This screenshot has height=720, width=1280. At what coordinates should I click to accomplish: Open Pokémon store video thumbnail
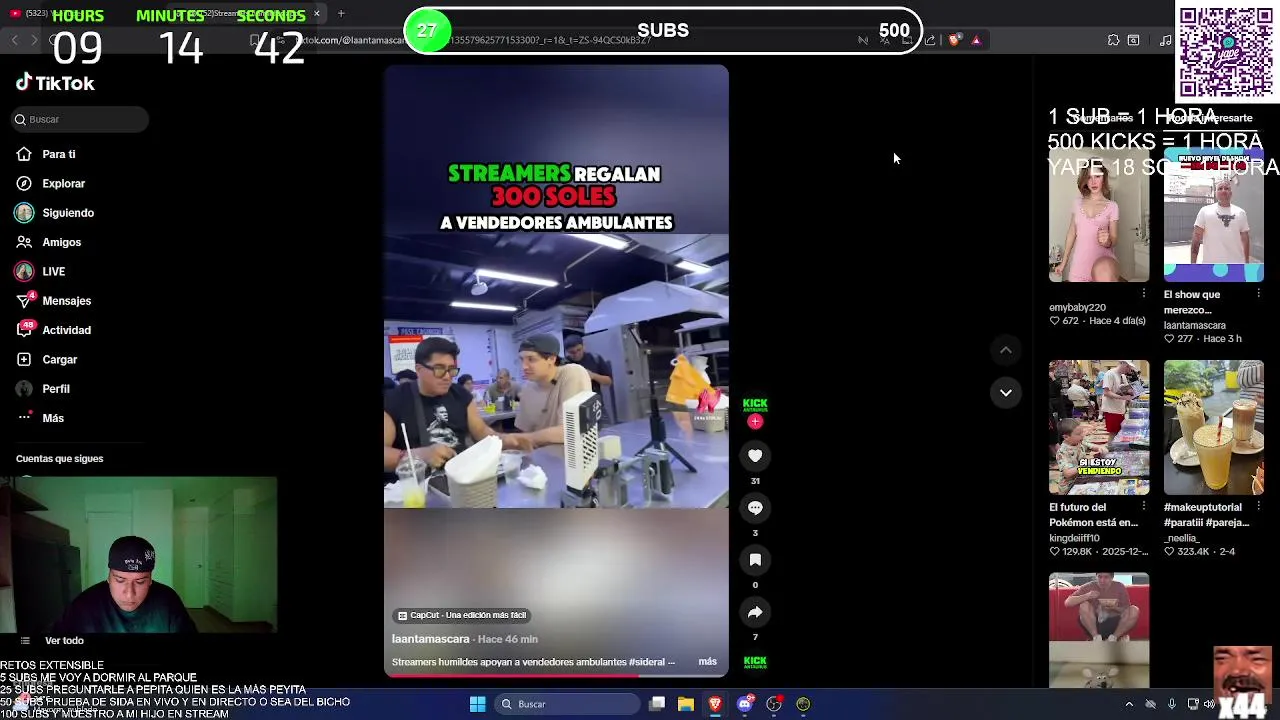click(1099, 427)
